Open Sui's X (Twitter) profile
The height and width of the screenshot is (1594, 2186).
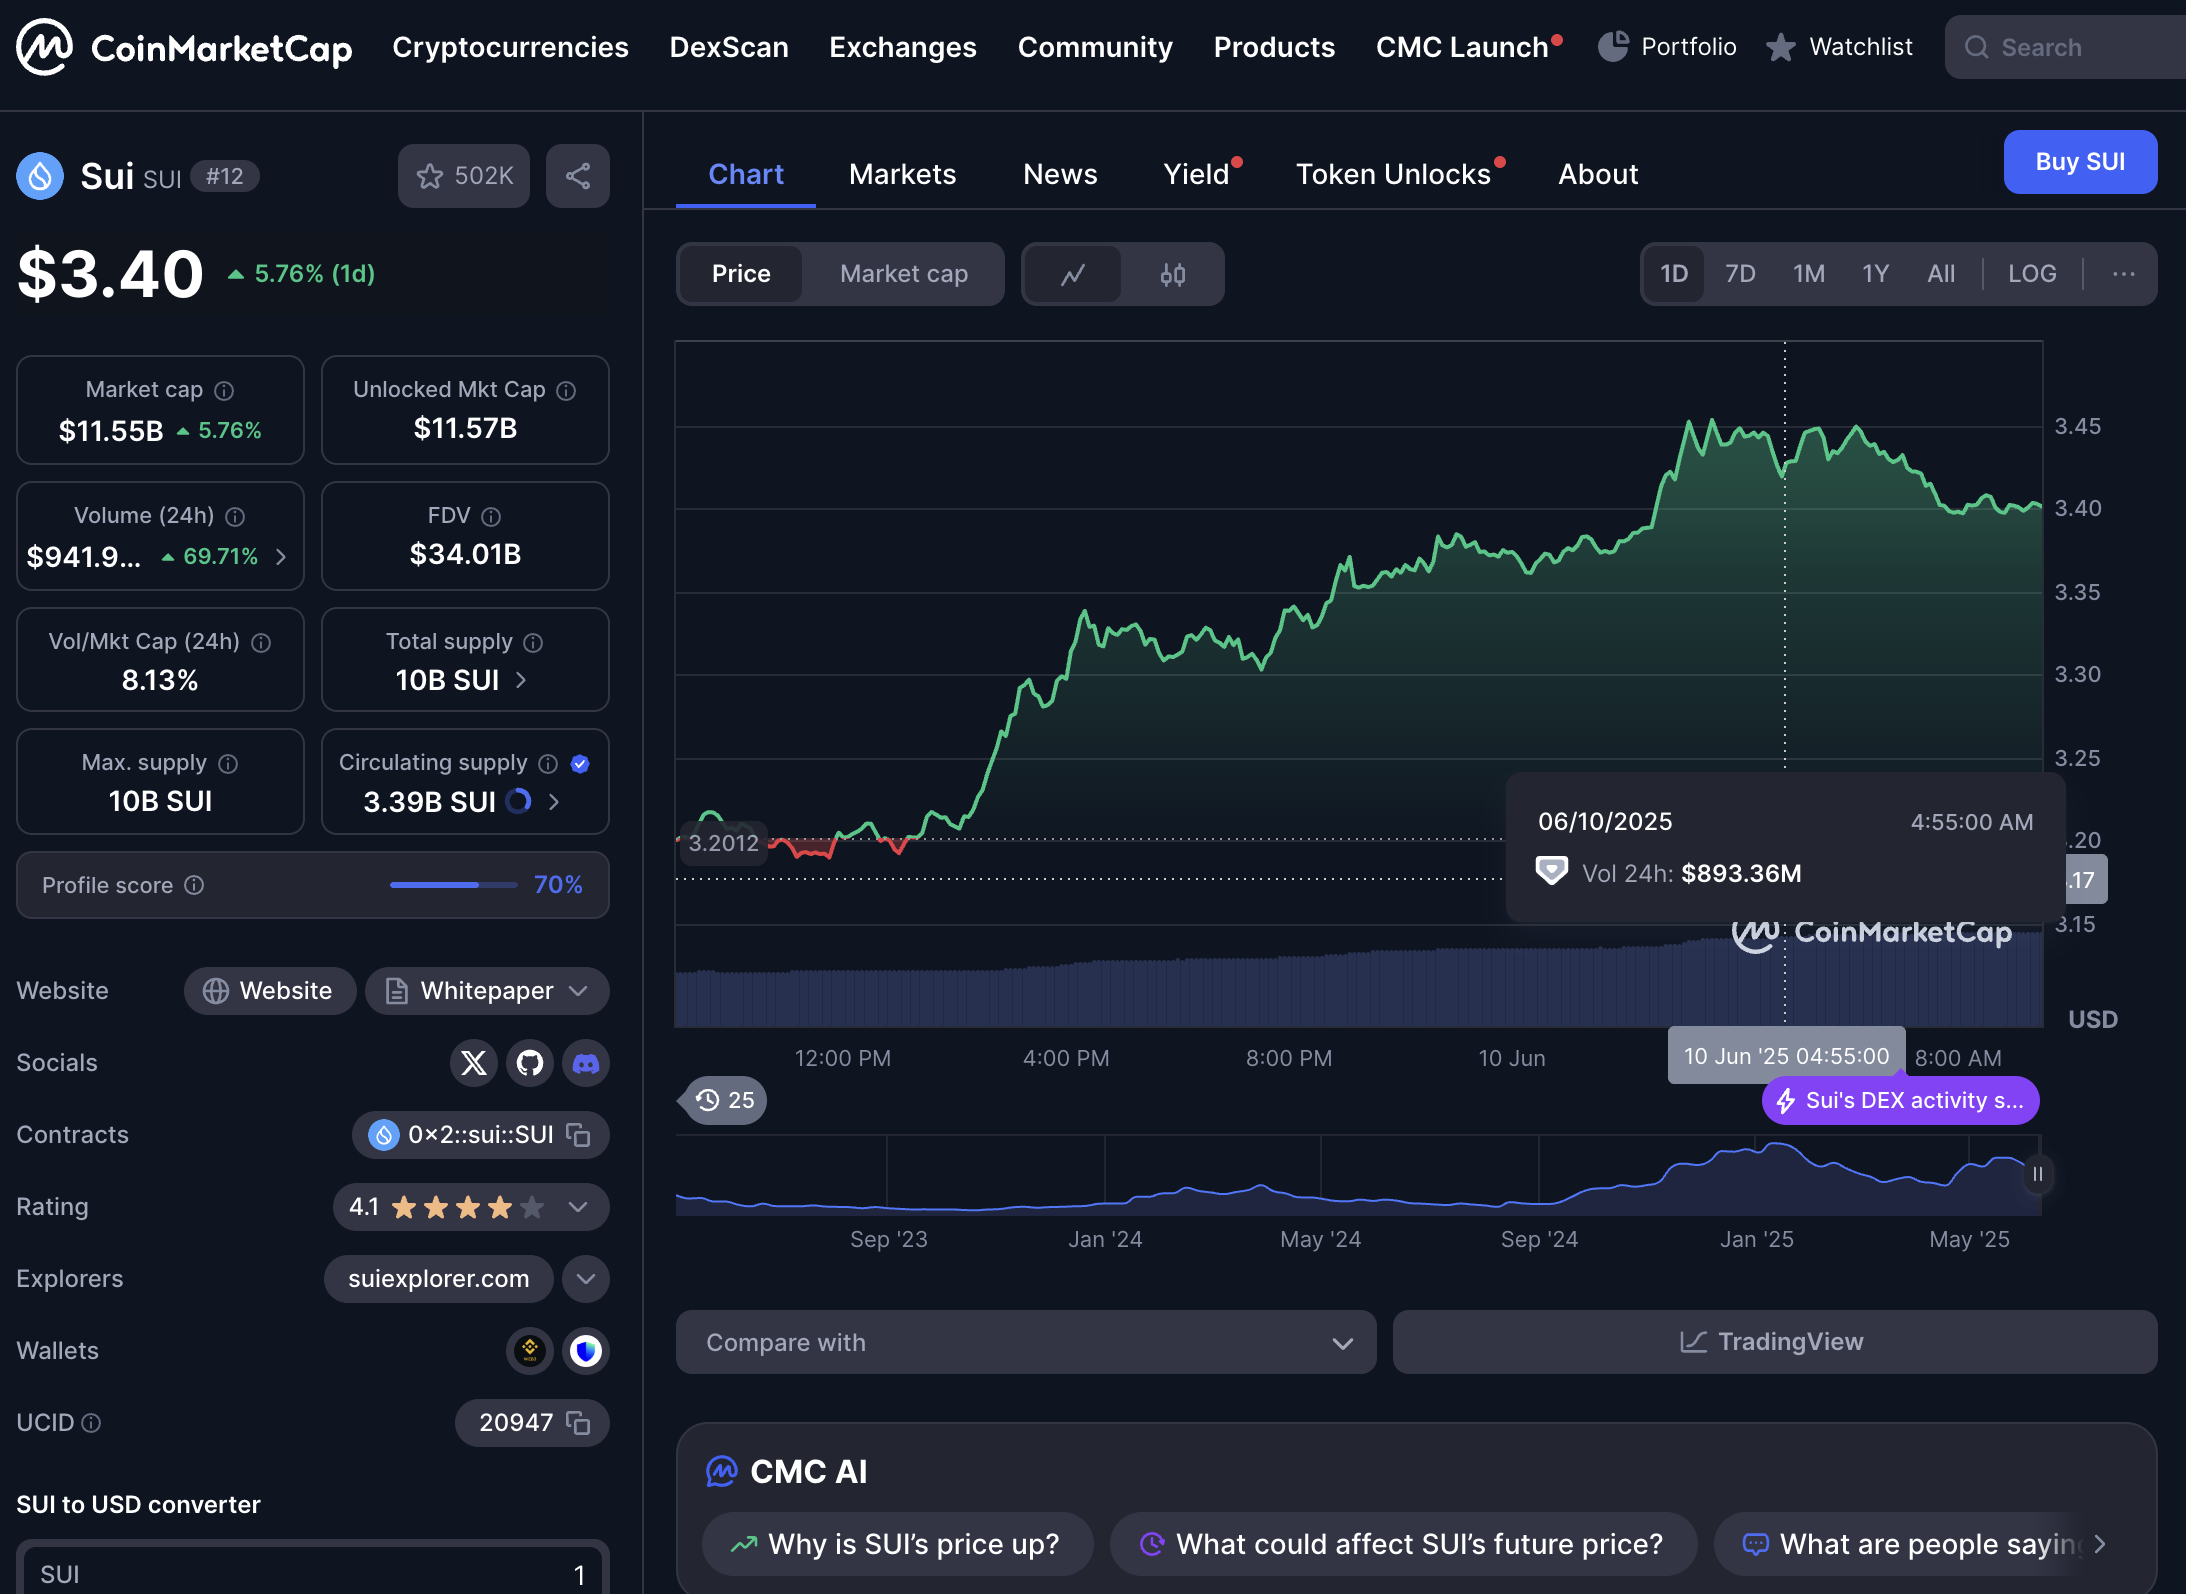[x=474, y=1063]
